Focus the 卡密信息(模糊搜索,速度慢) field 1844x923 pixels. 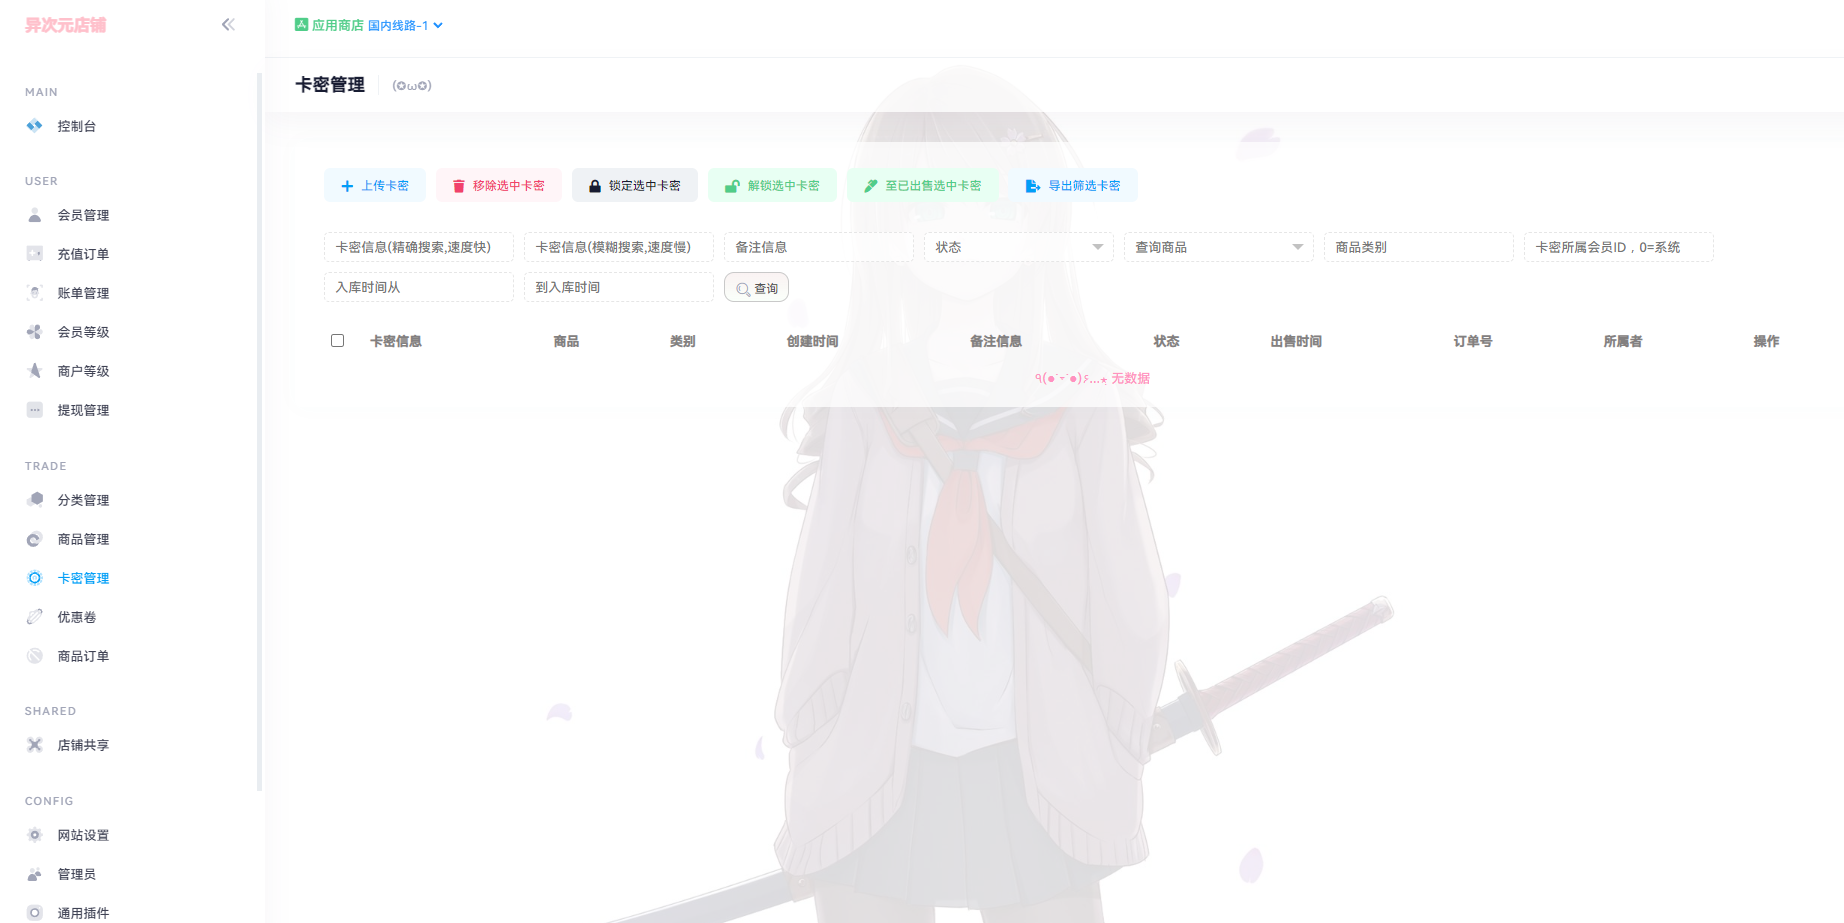coord(618,247)
